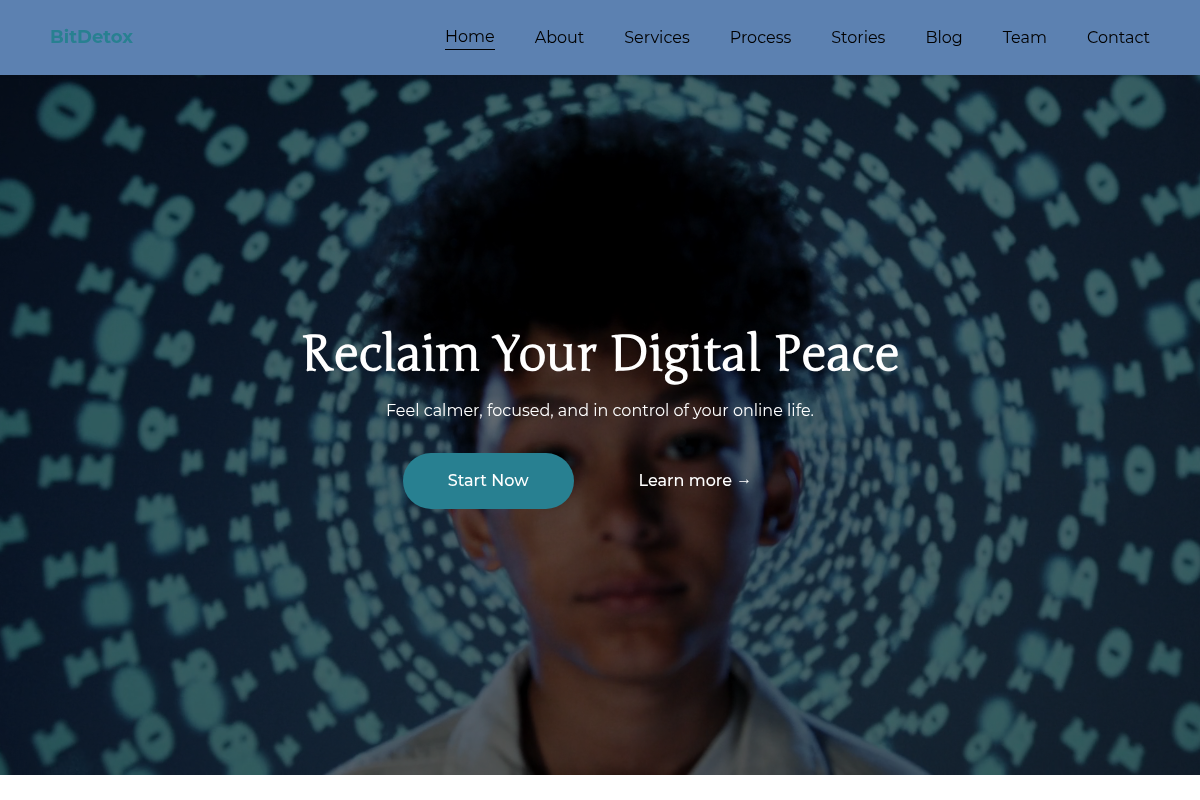Screen dimensions: 1200x800
Task: Open the Services menu item
Action: (657, 37)
